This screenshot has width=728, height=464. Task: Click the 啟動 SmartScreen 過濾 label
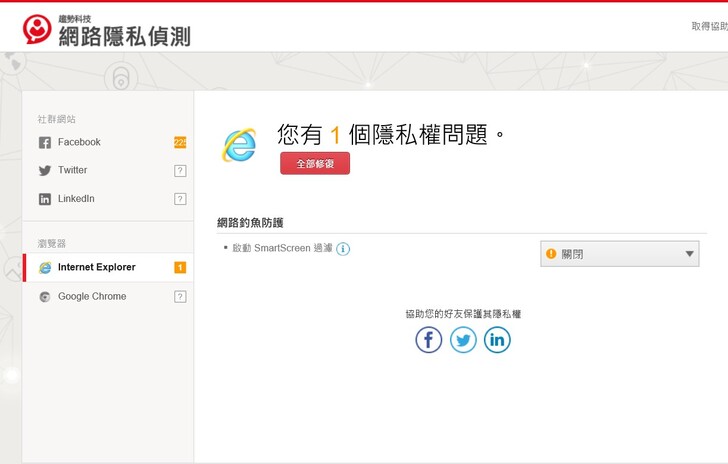click(x=282, y=248)
